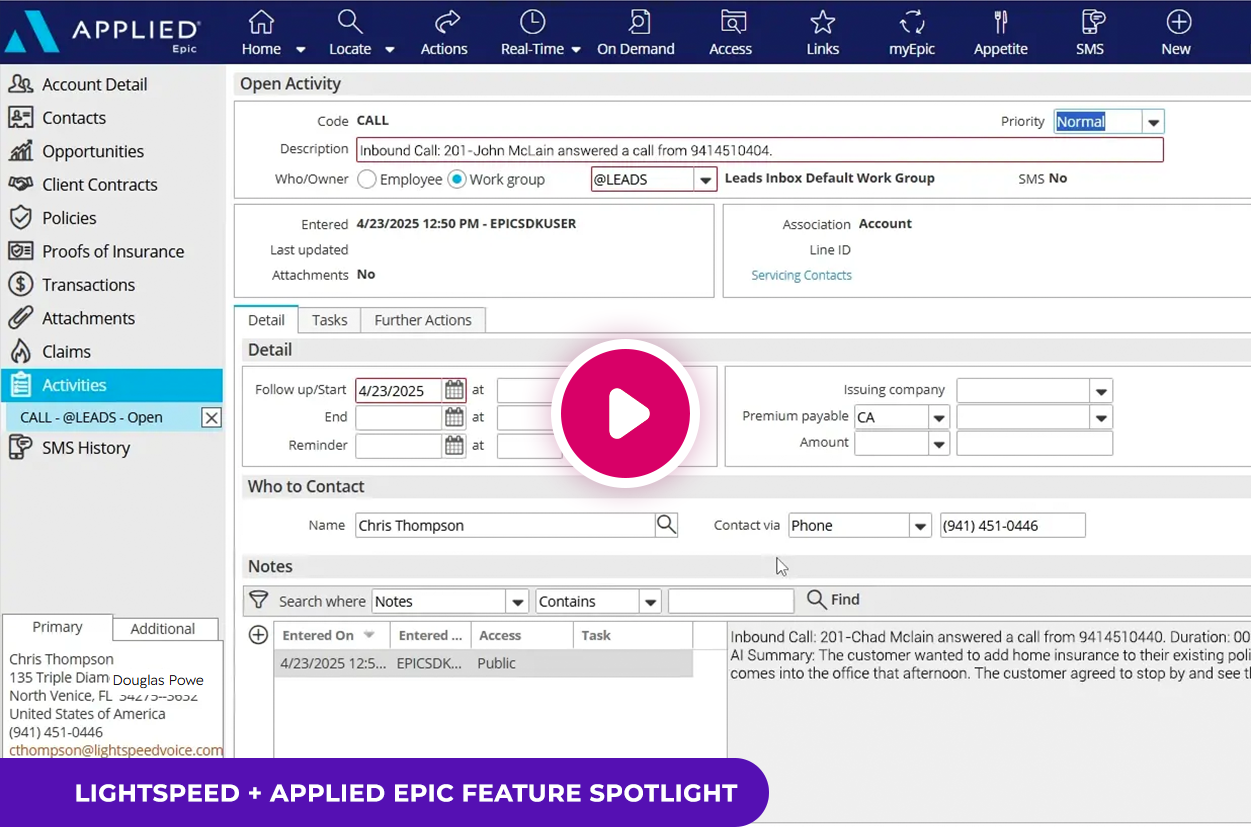
Task: Click the Find button
Action: click(x=833, y=599)
